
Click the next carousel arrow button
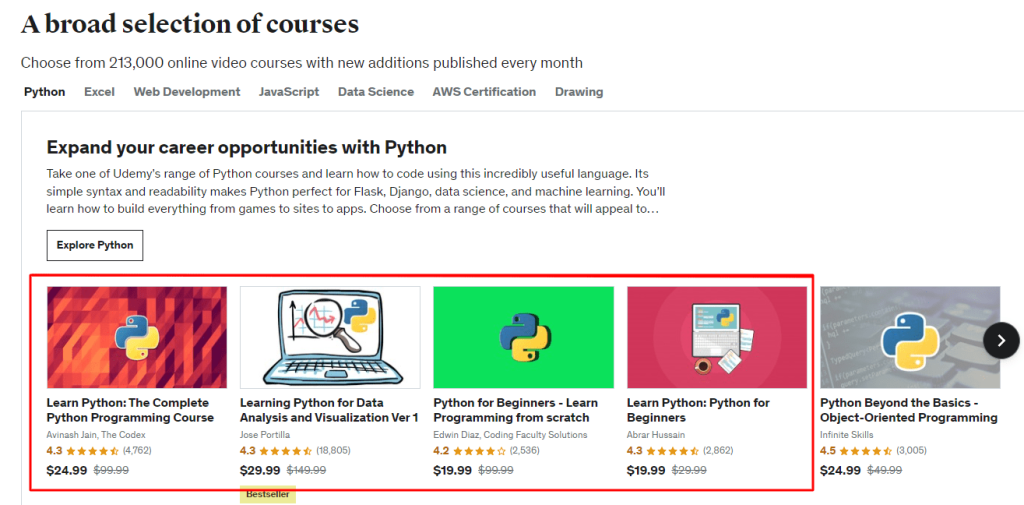pyautogui.click(x=1001, y=340)
